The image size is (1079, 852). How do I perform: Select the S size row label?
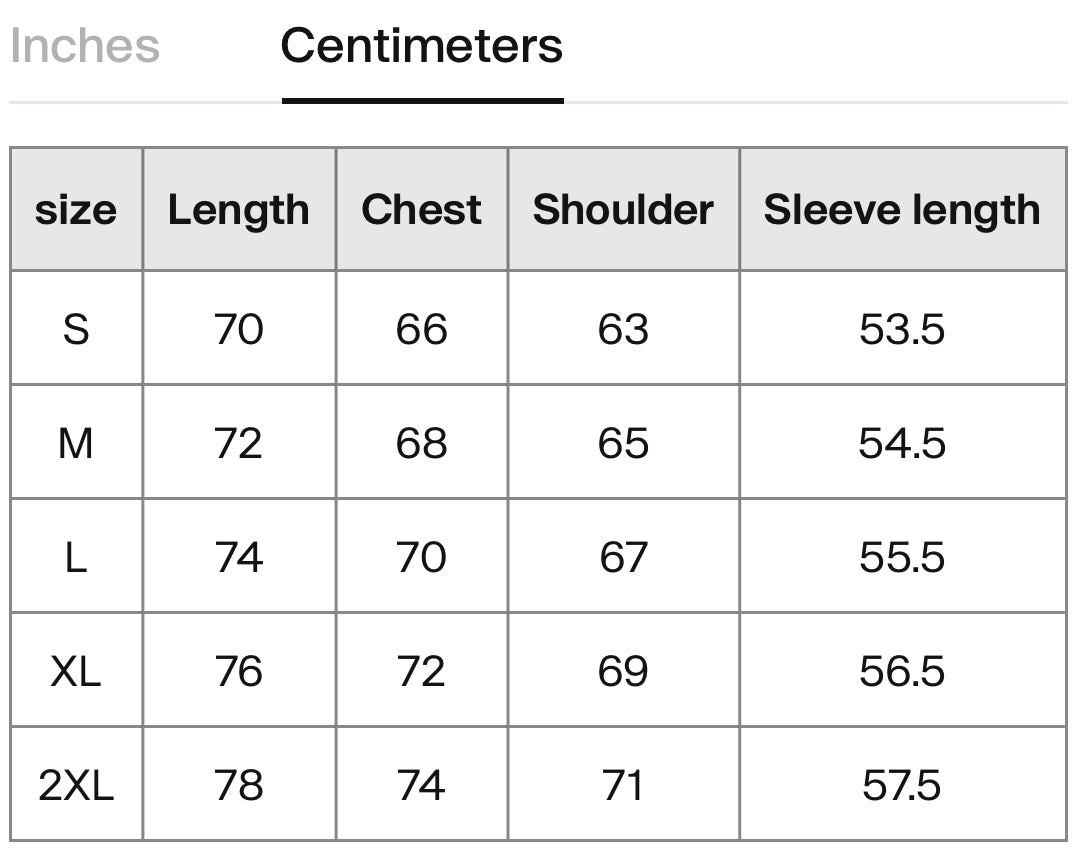click(x=76, y=328)
